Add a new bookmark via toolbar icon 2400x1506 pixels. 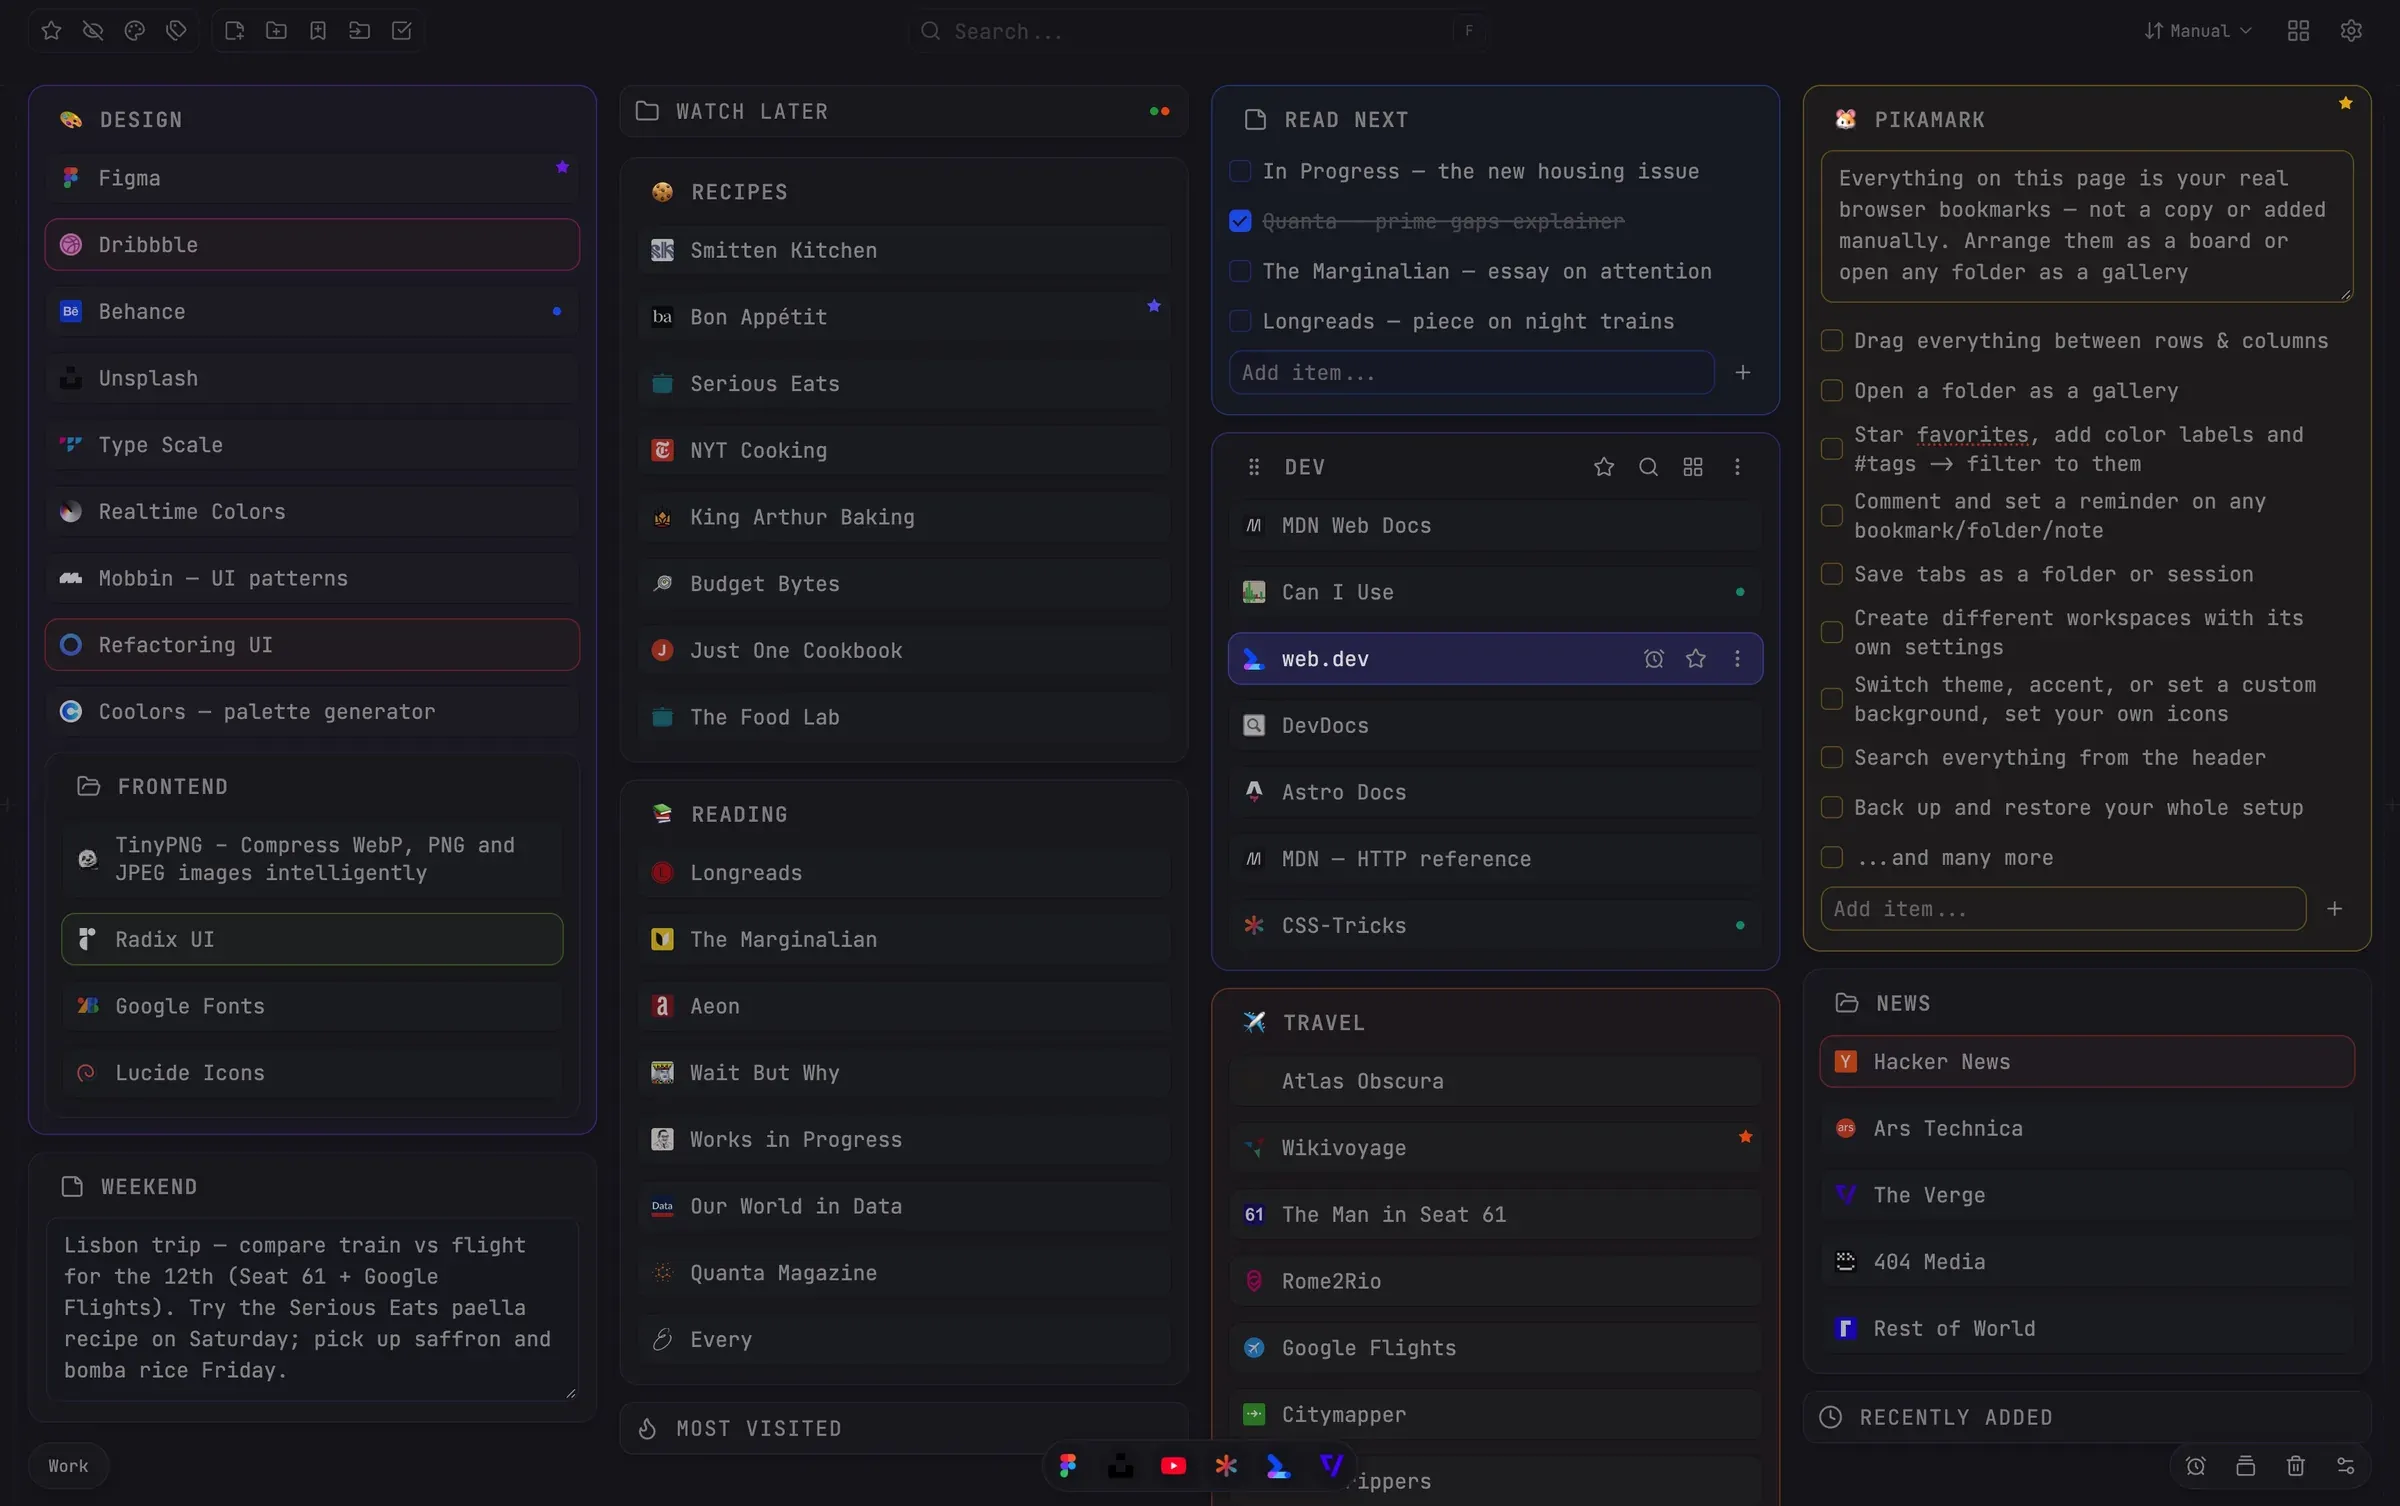point(318,31)
